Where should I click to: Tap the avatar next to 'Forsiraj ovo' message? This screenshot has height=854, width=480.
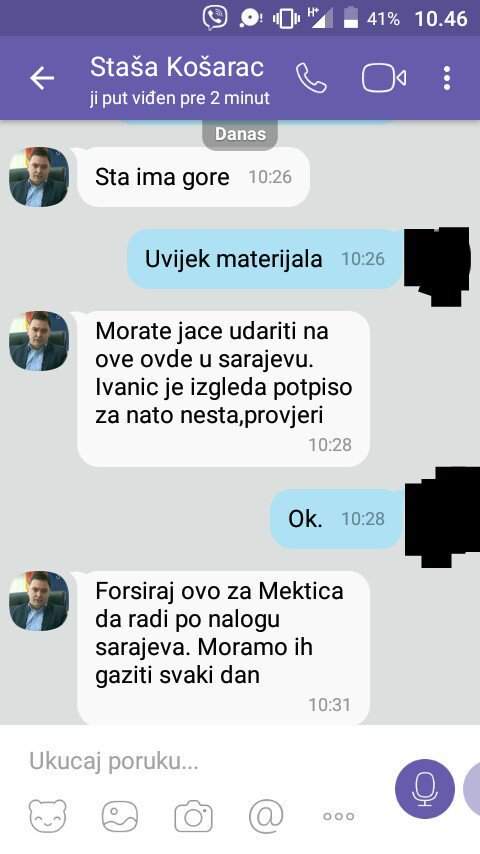[39, 601]
